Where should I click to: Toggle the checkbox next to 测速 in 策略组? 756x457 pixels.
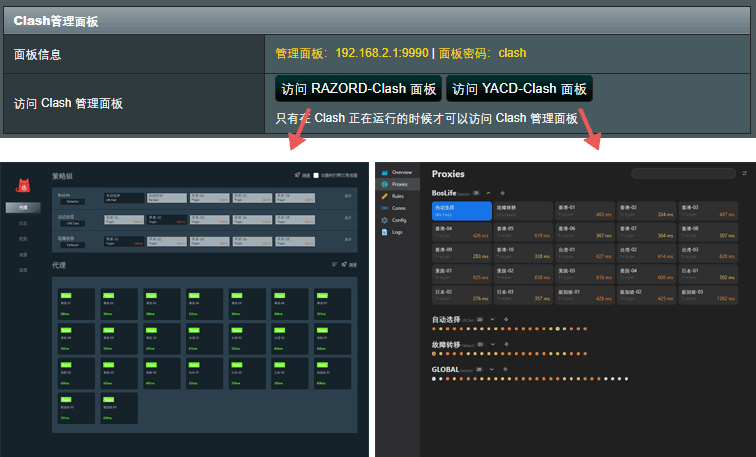click(x=316, y=175)
